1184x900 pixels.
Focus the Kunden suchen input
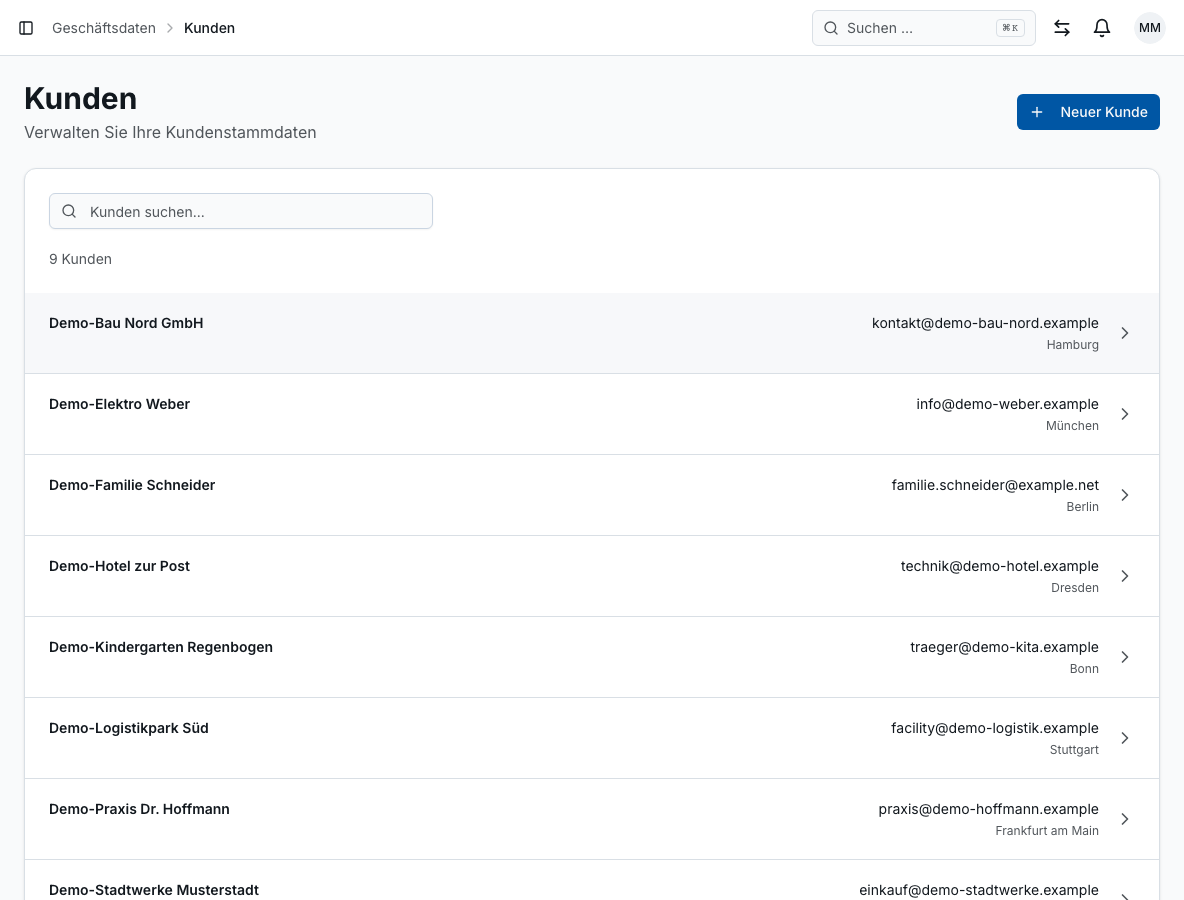coord(241,211)
